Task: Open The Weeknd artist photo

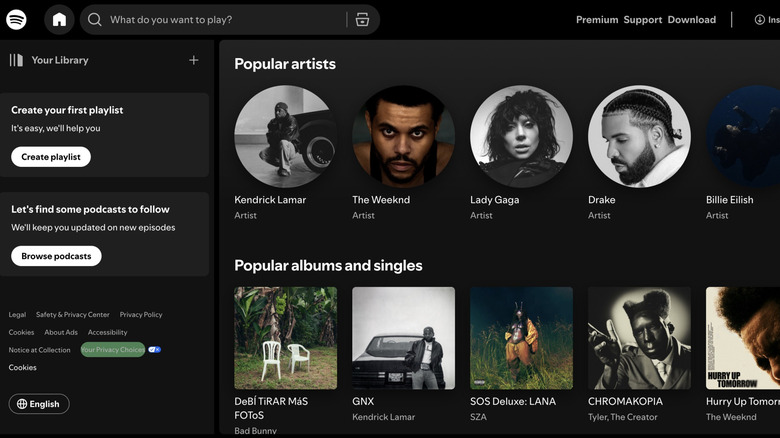Action: [x=403, y=136]
